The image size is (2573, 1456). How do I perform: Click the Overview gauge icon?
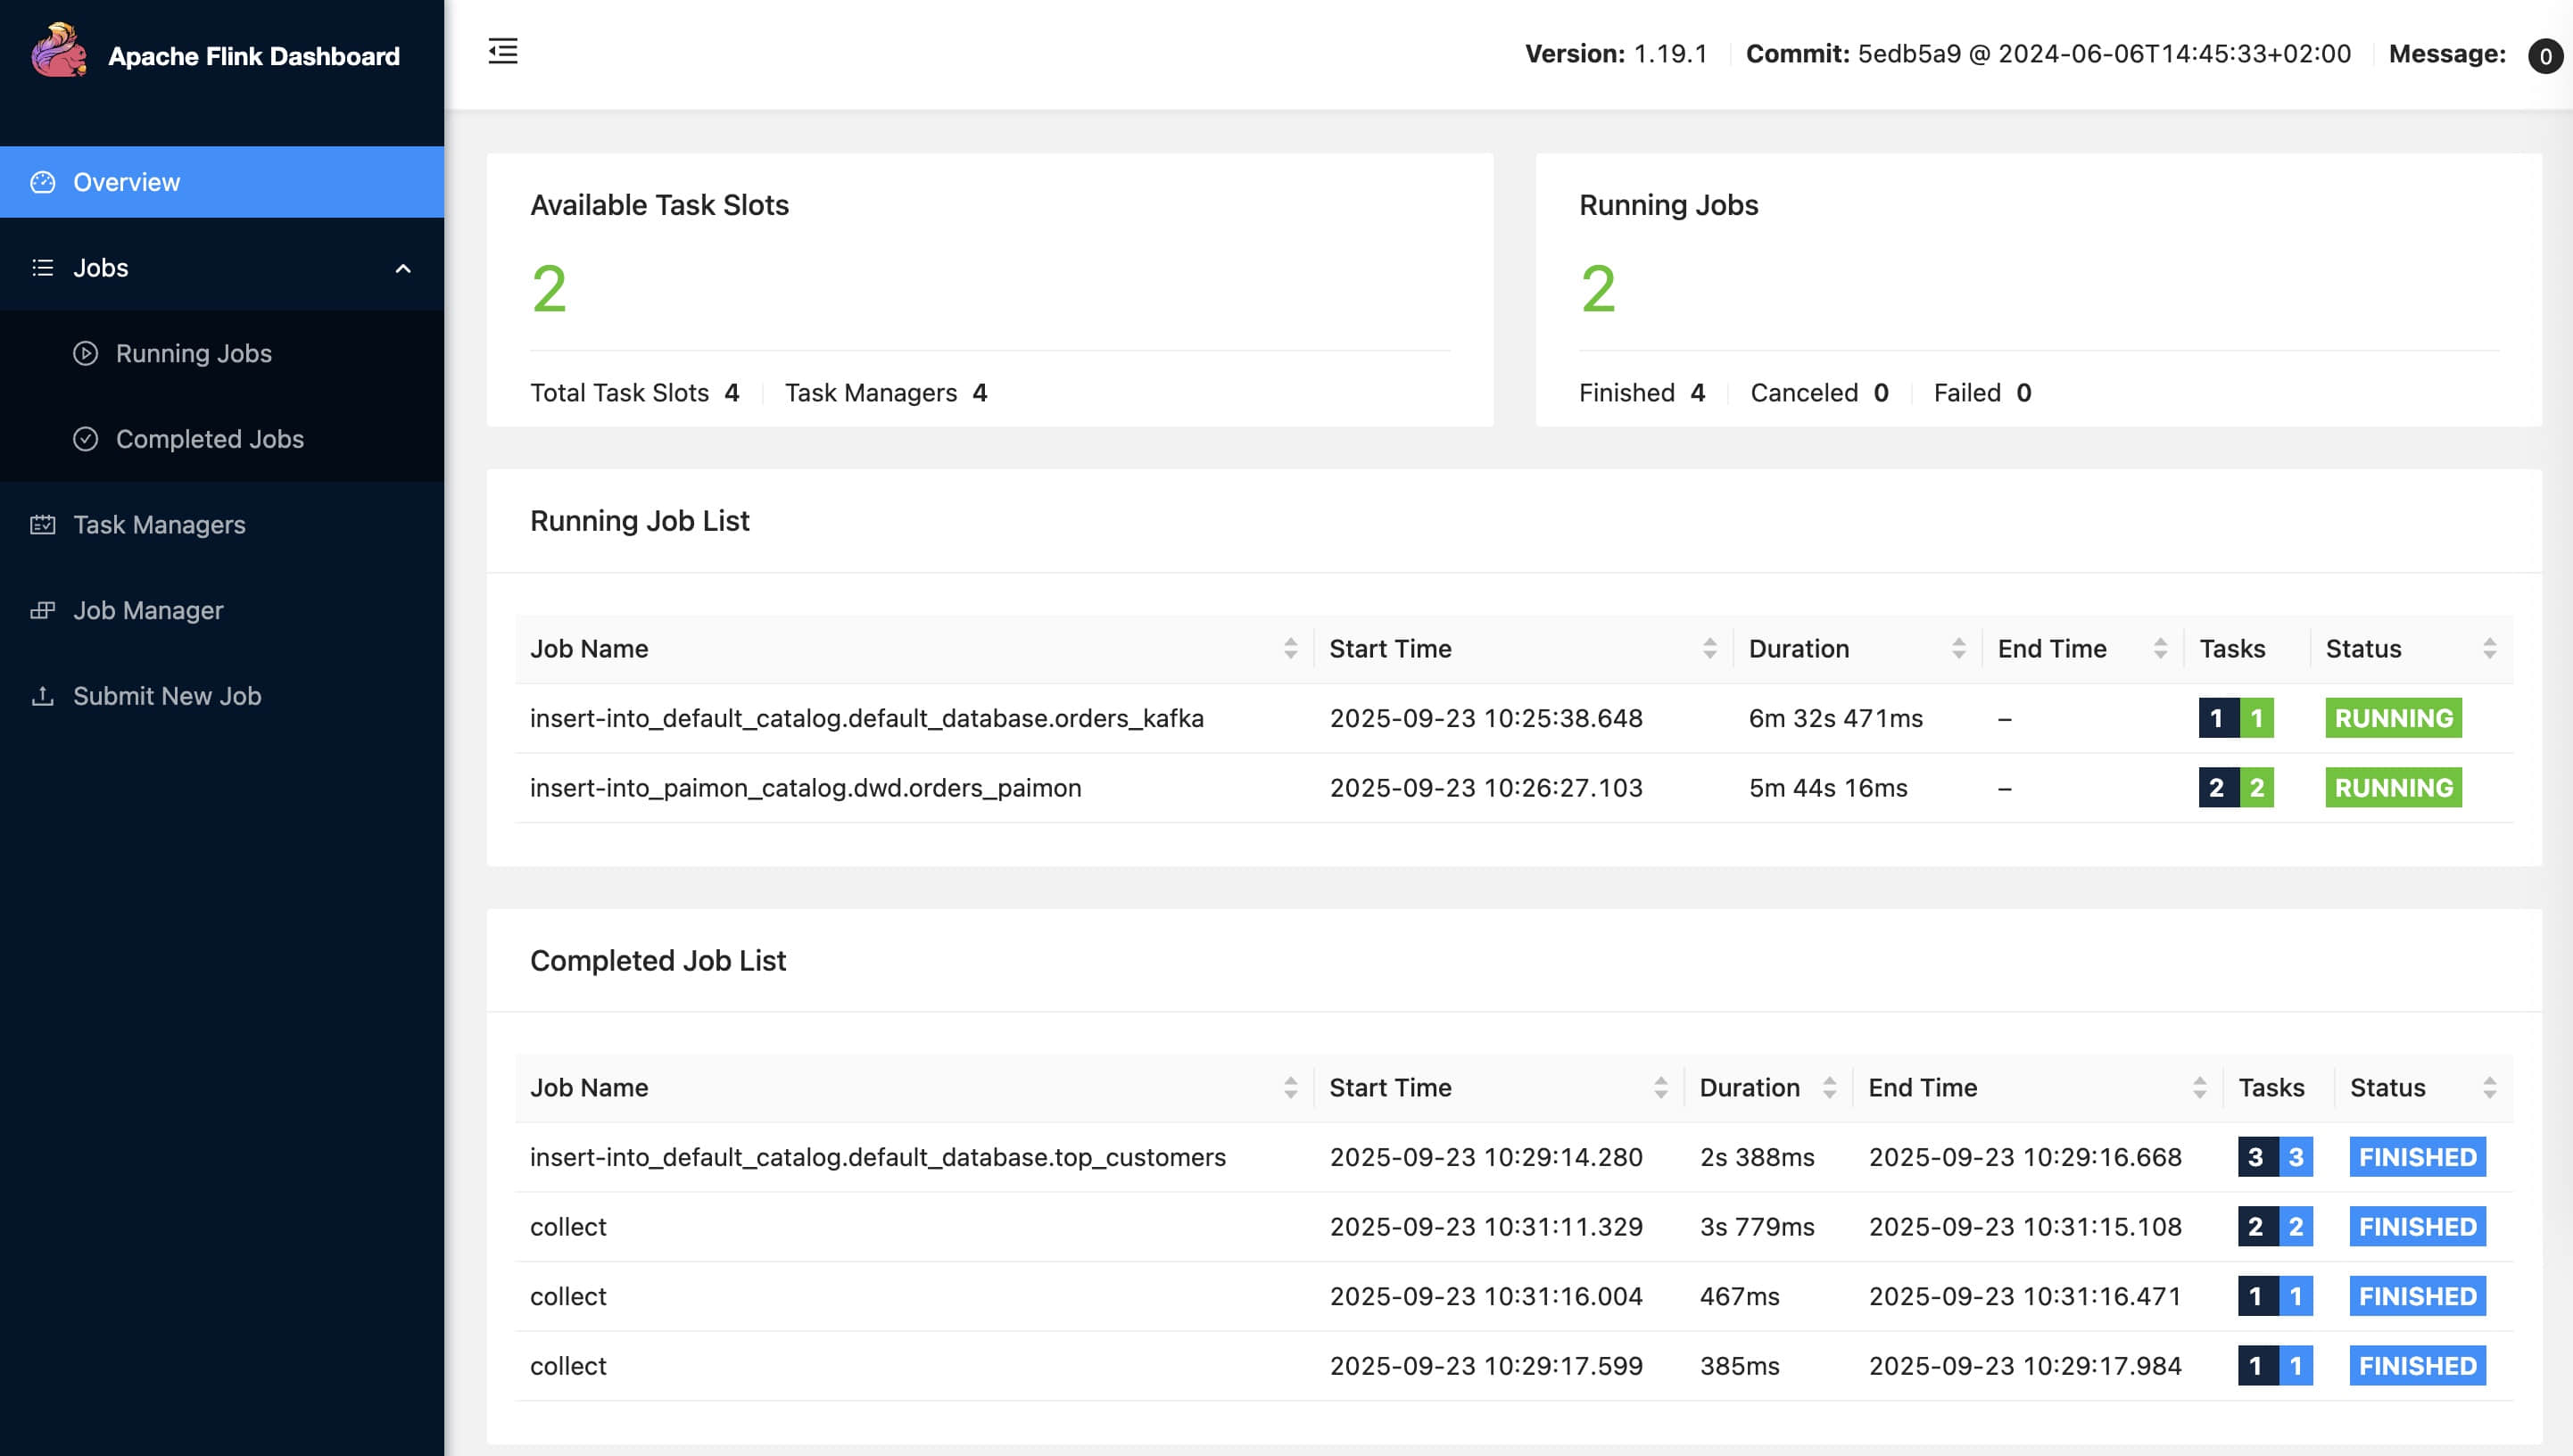point(43,182)
